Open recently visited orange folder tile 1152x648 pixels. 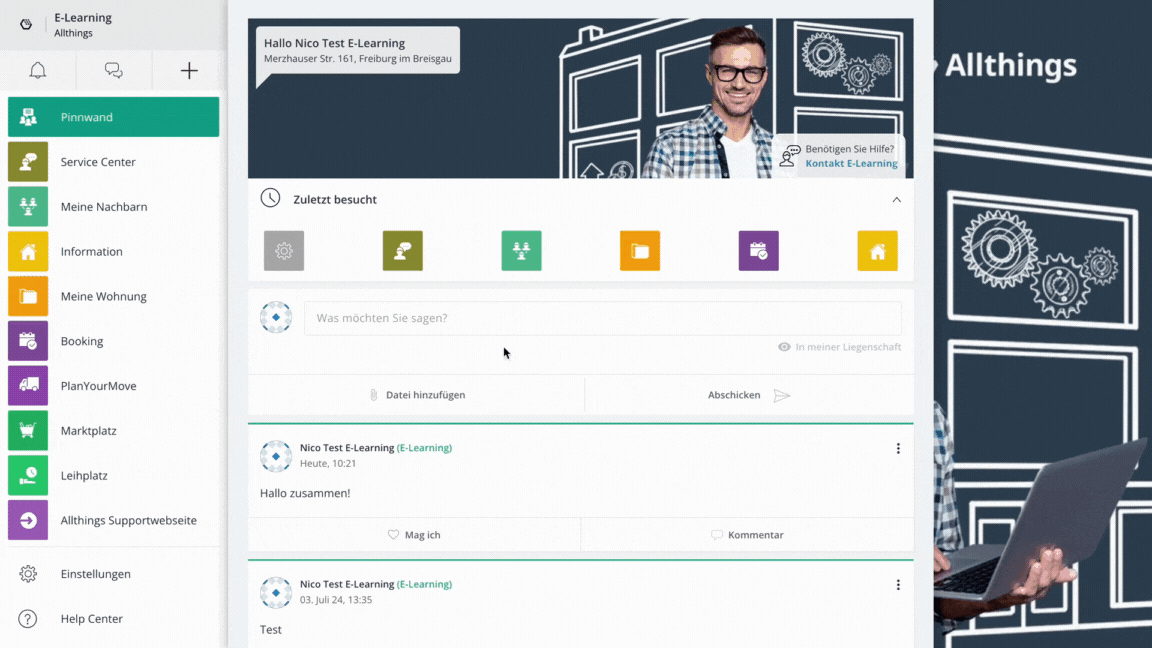coord(640,251)
